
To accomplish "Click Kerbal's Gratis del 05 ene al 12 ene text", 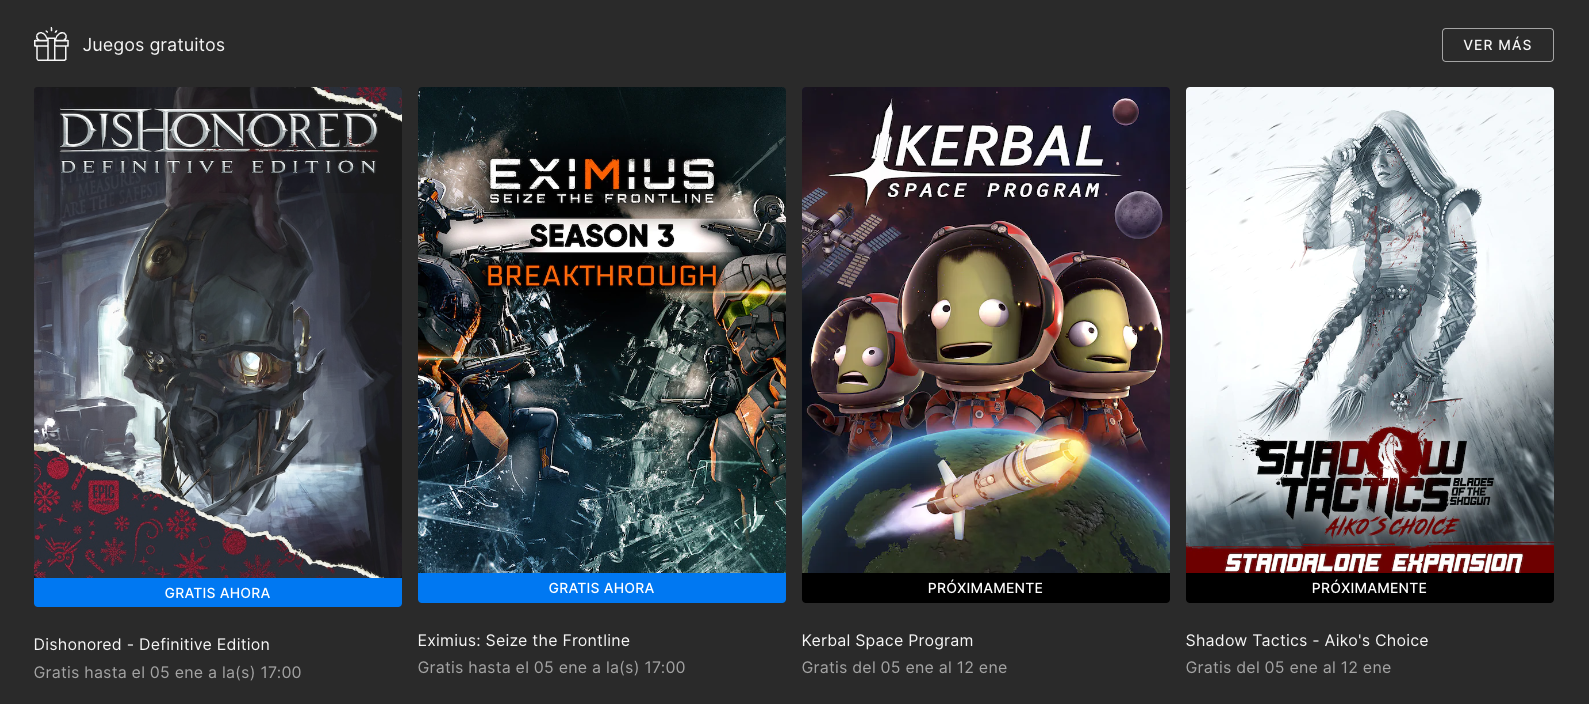I will (905, 668).
